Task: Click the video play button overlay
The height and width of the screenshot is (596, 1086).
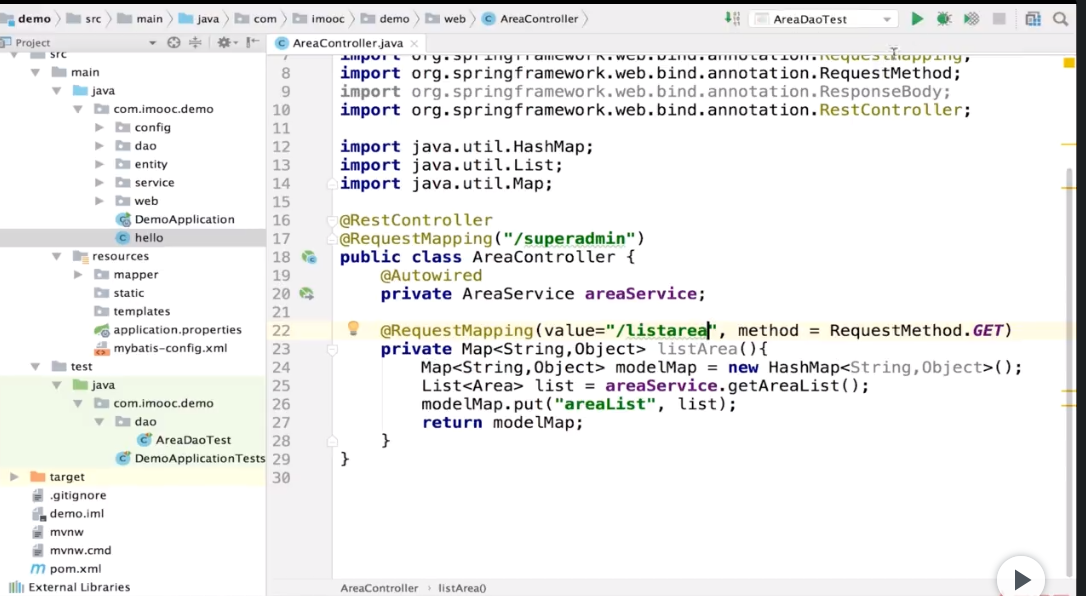Action: (1021, 579)
